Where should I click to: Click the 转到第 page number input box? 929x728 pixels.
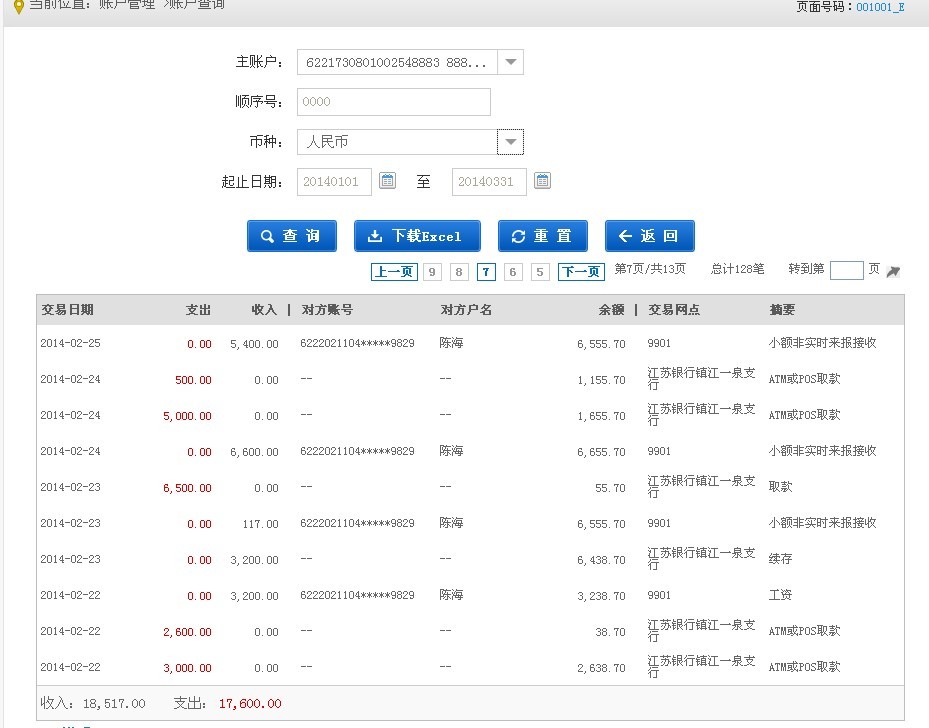(846, 270)
